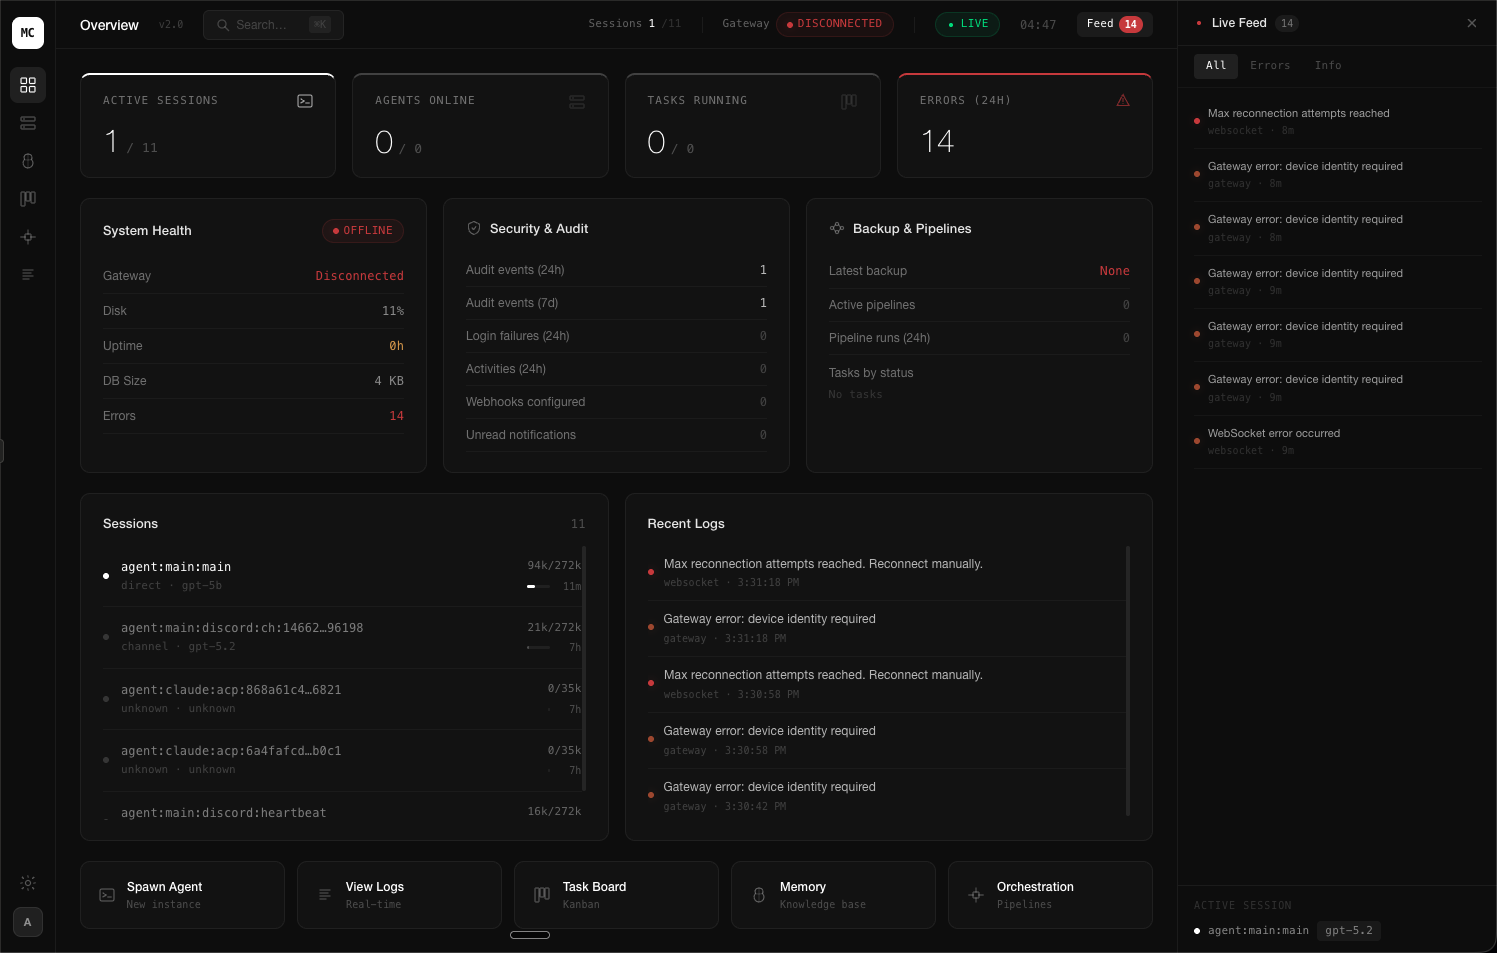Click the Sessions list vertical scrollbar
This screenshot has height=953, width=1497.
(583, 668)
